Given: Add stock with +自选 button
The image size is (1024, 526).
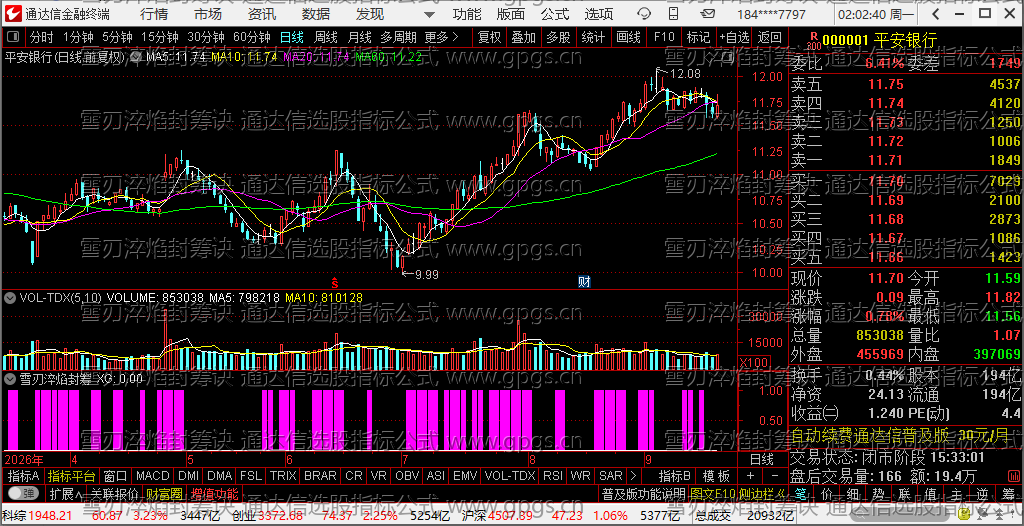Looking at the screenshot, I should pyautogui.click(x=735, y=37).
